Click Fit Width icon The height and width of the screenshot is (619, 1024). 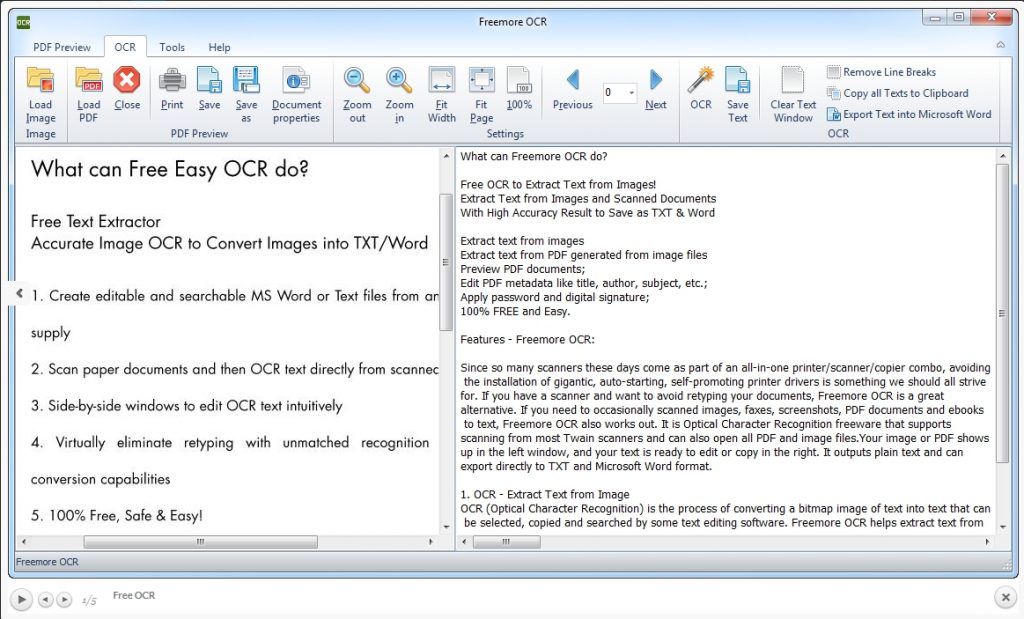(441, 81)
